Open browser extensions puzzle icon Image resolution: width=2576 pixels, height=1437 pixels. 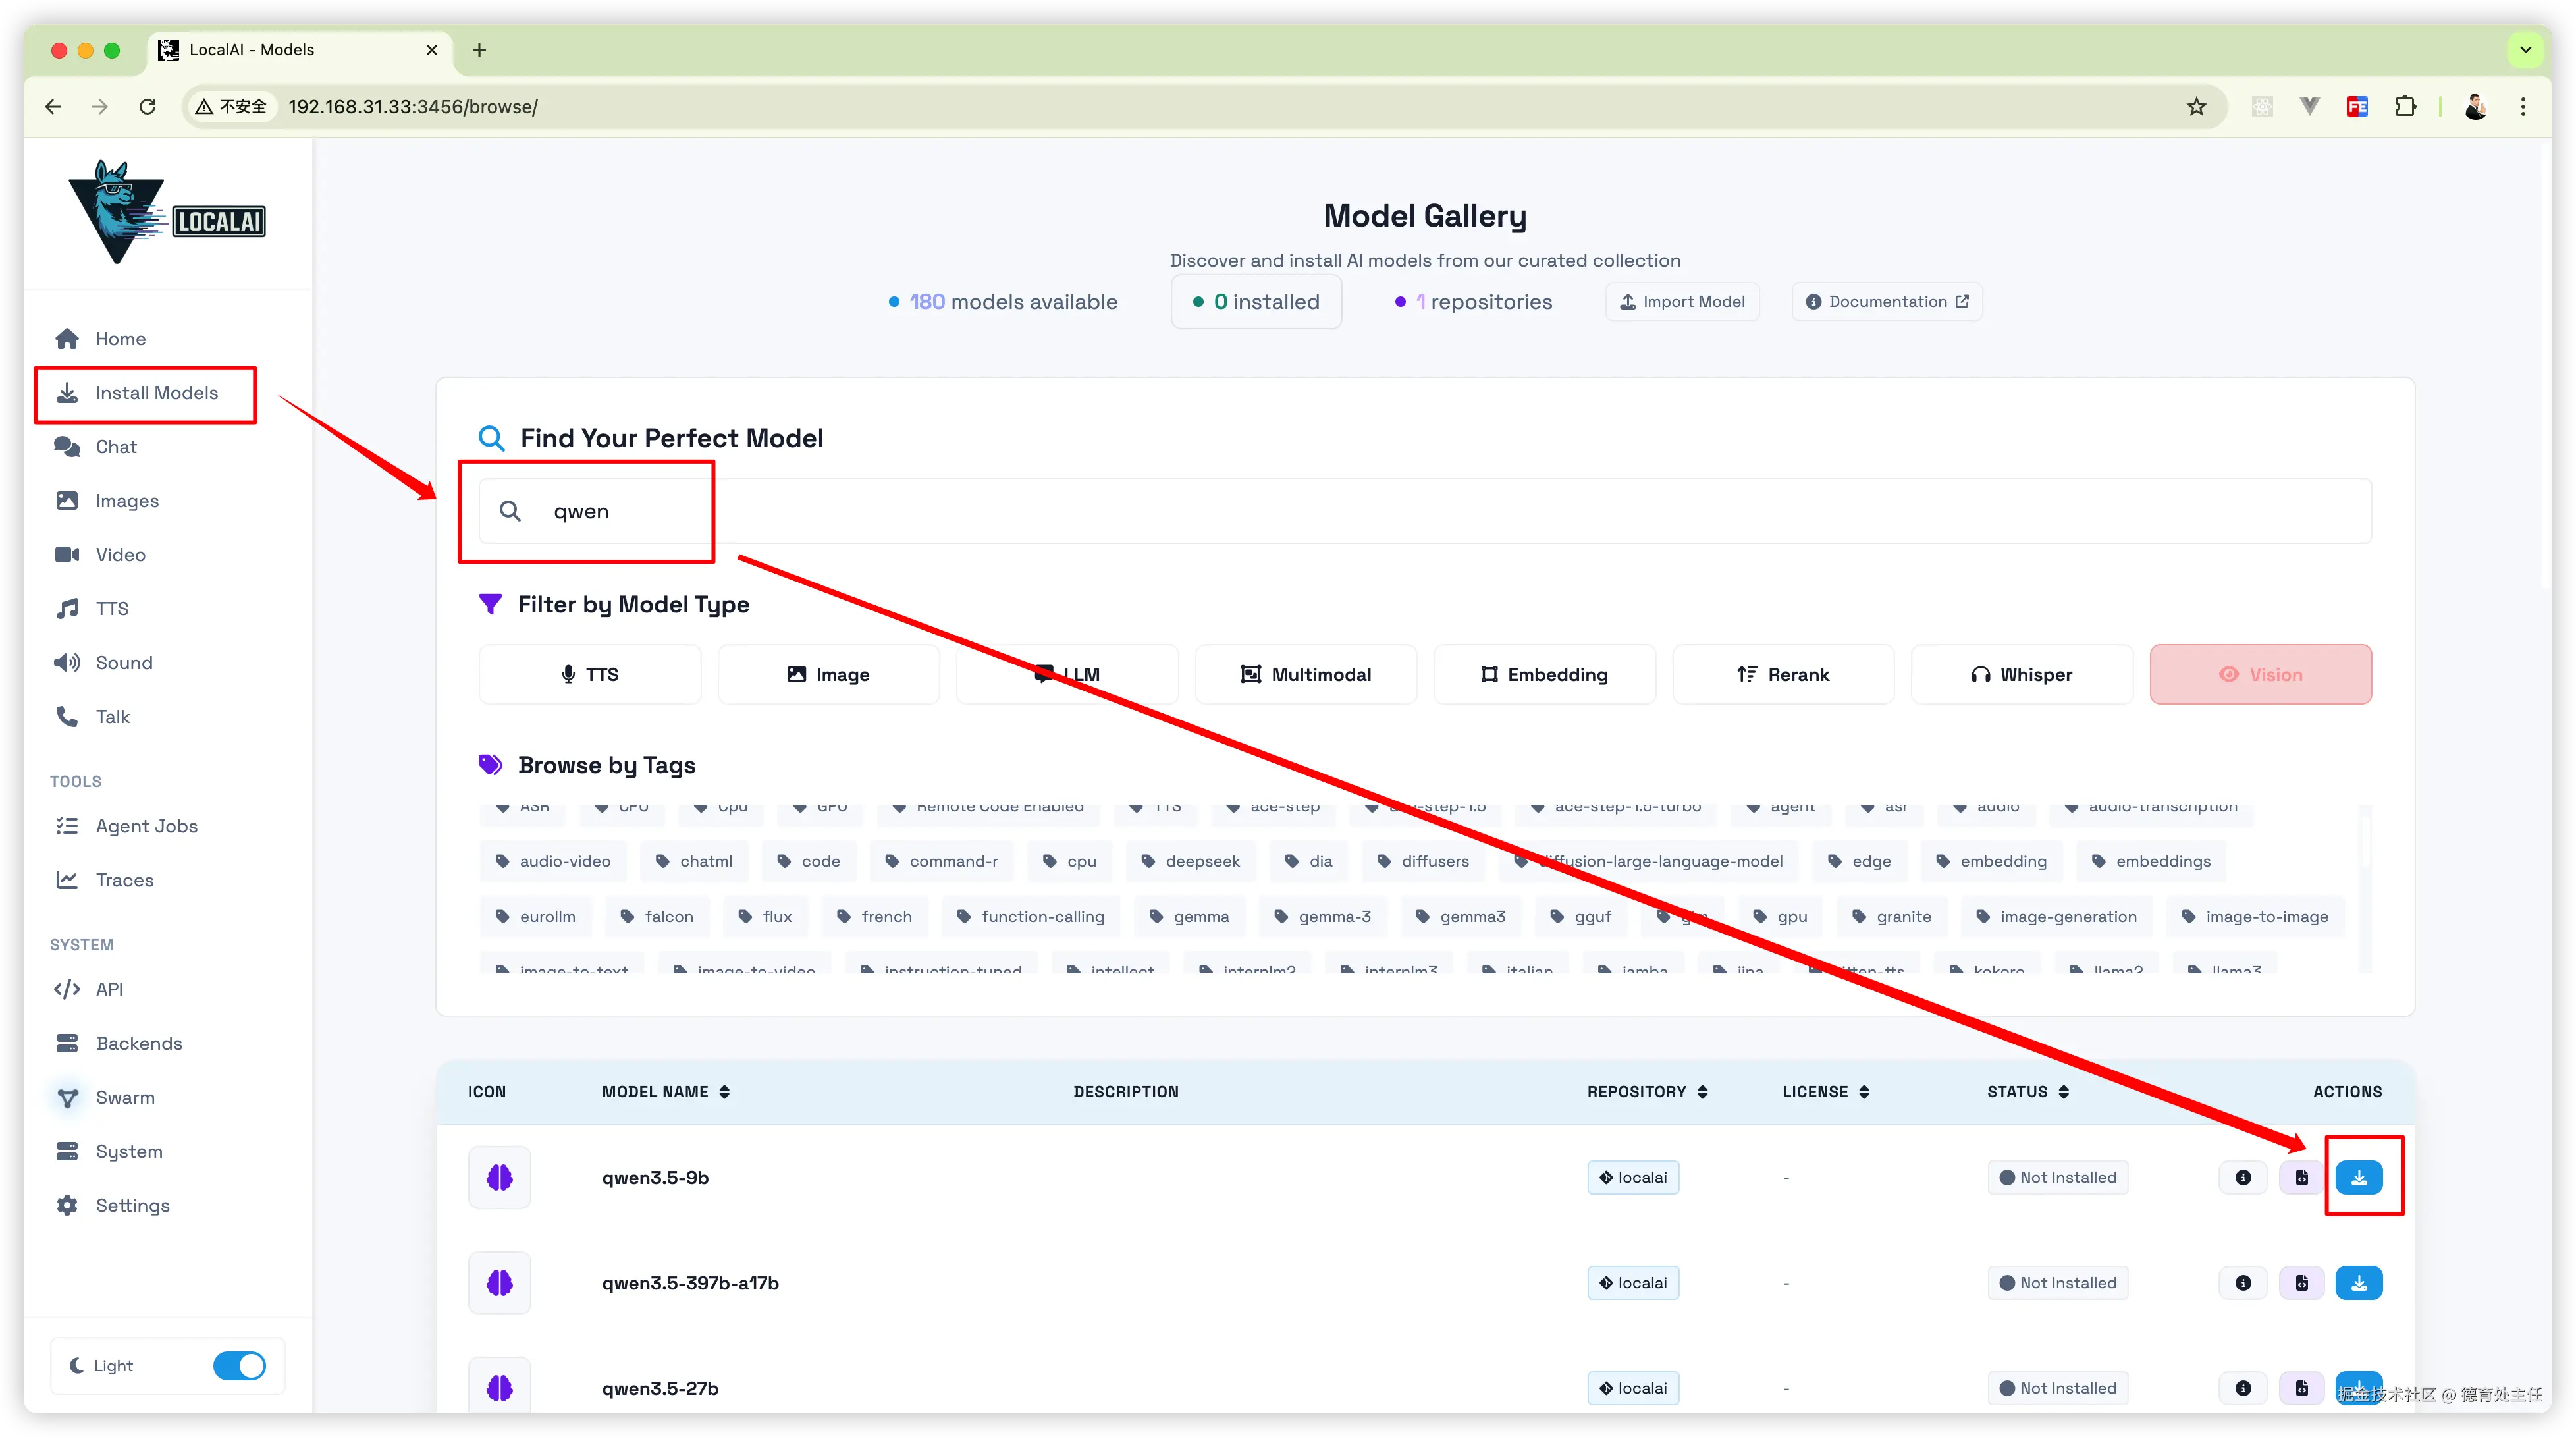pos(2405,106)
